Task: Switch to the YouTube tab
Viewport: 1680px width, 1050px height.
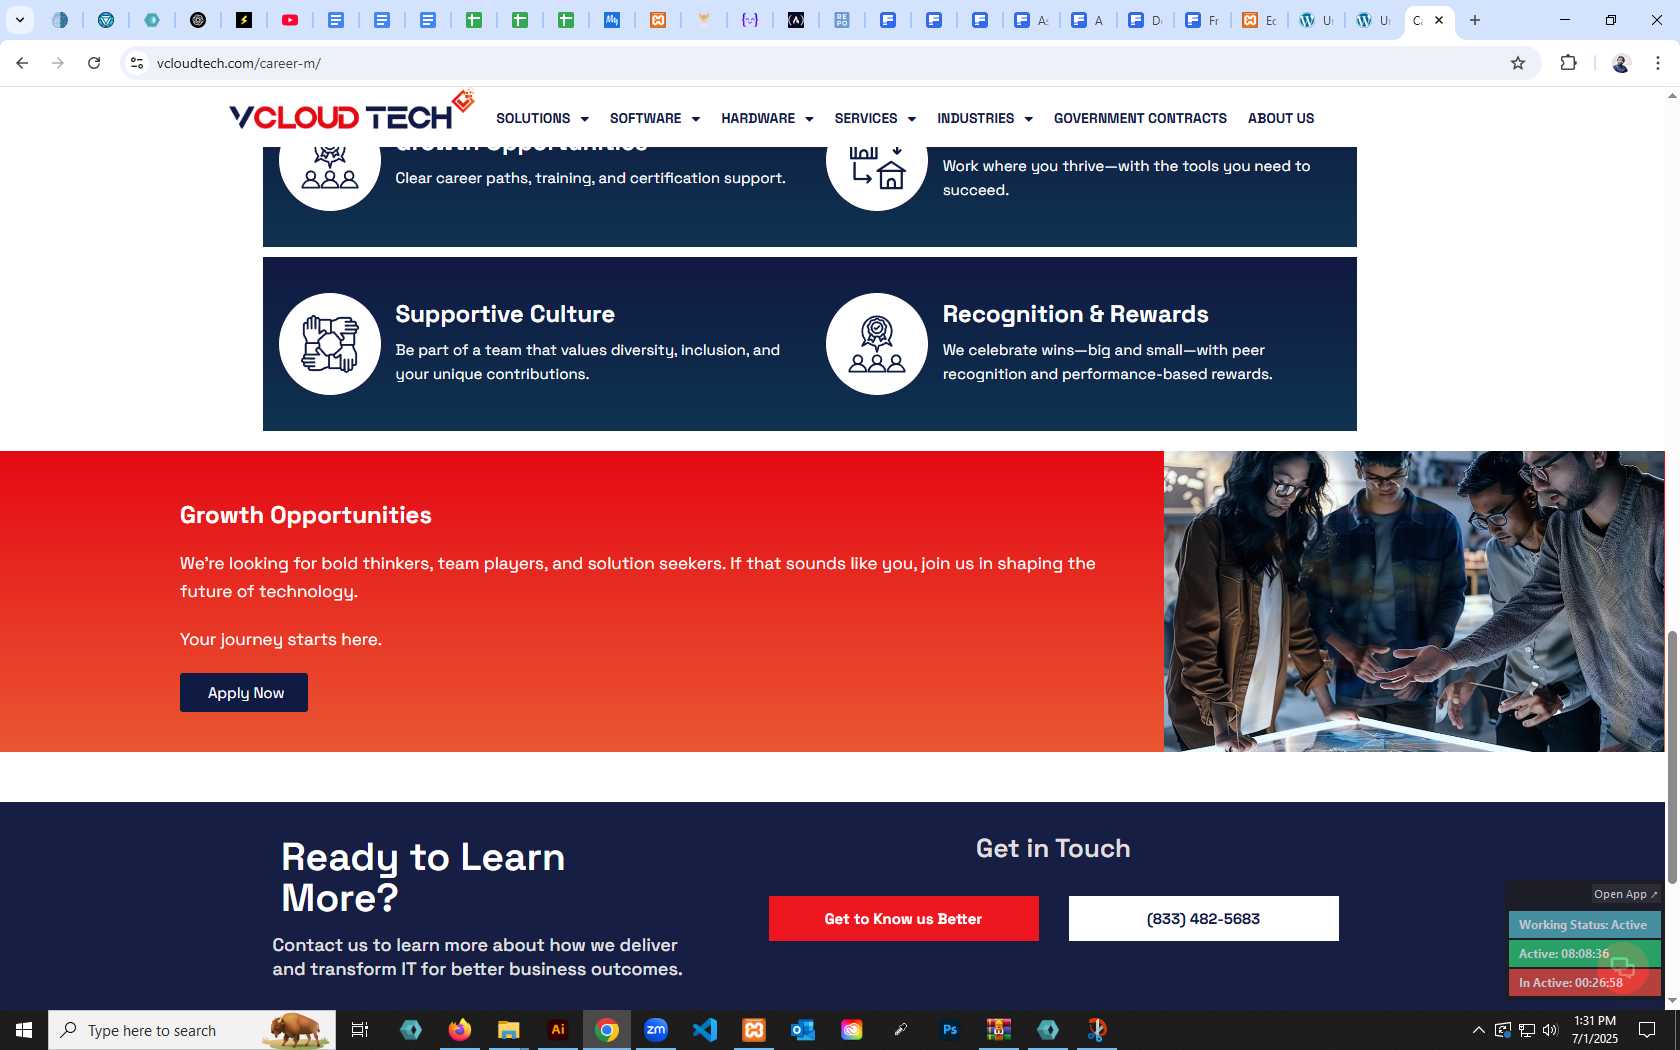Action: [290, 20]
